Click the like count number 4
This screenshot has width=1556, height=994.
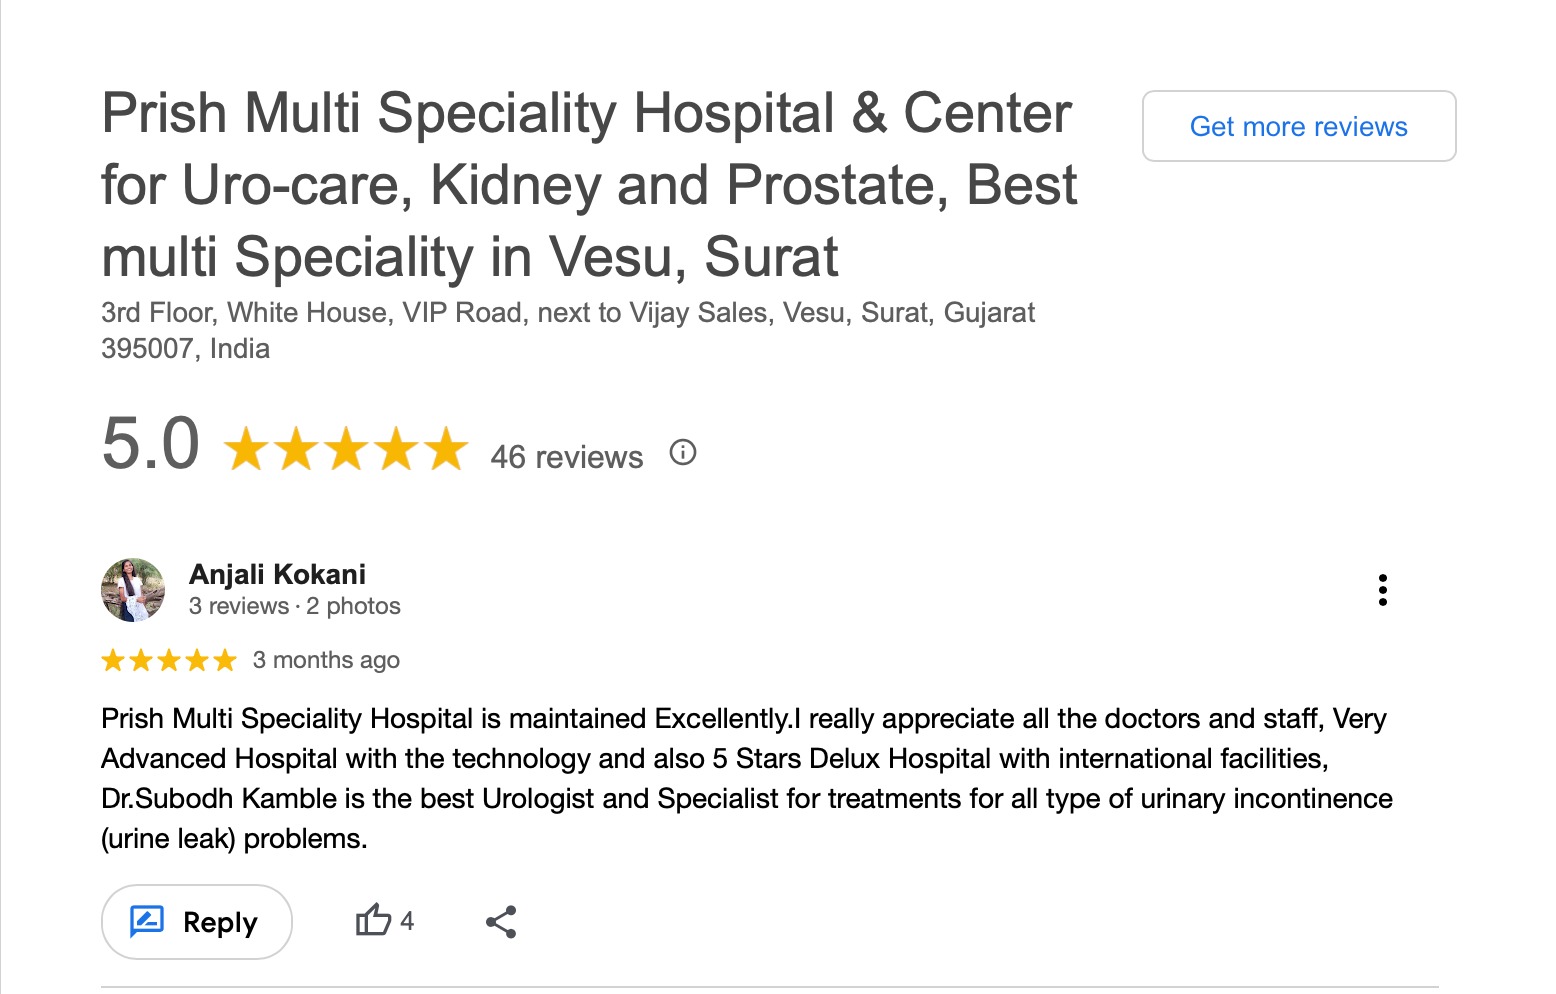pyautogui.click(x=407, y=921)
